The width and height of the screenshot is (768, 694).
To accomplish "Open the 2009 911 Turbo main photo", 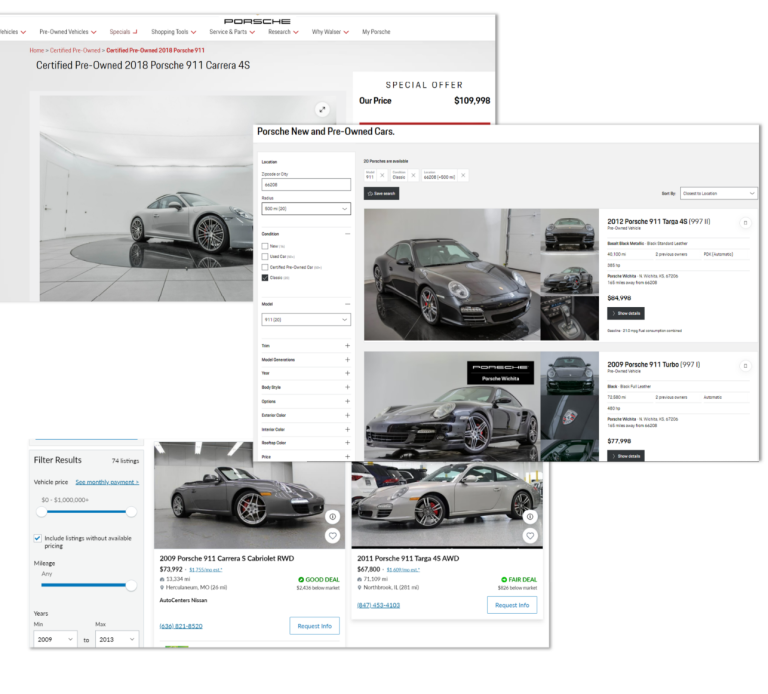I will tap(452, 406).
